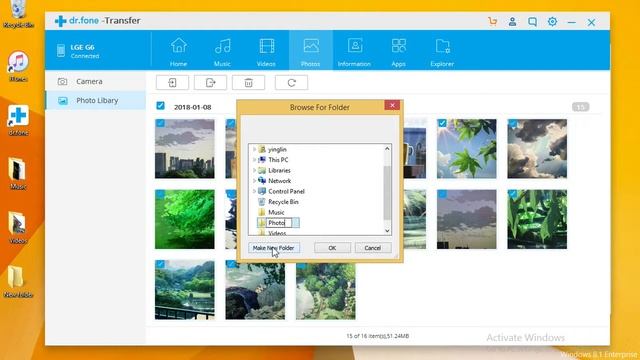The height and width of the screenshot is (360, 640).
Task: Select Recycle Bin in the folder tree
Action: (x=283, y=202)
